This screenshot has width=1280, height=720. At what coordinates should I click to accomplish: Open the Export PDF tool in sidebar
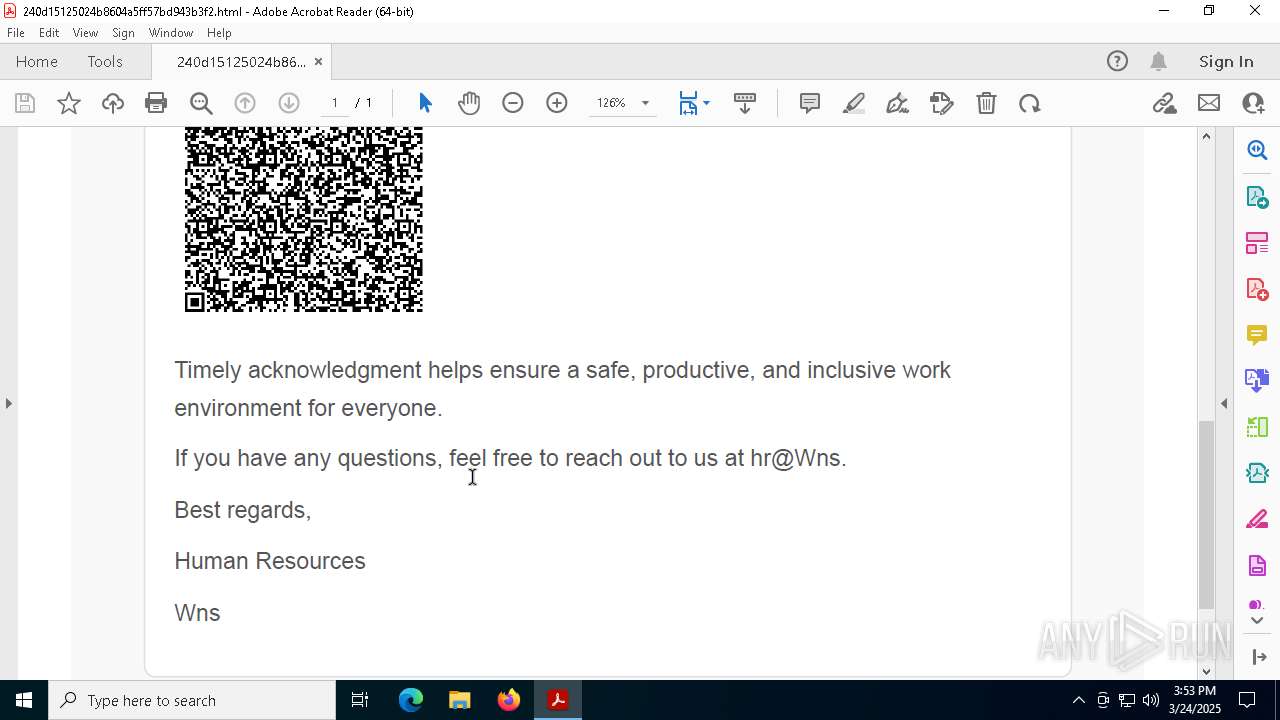coord(1257,196)
